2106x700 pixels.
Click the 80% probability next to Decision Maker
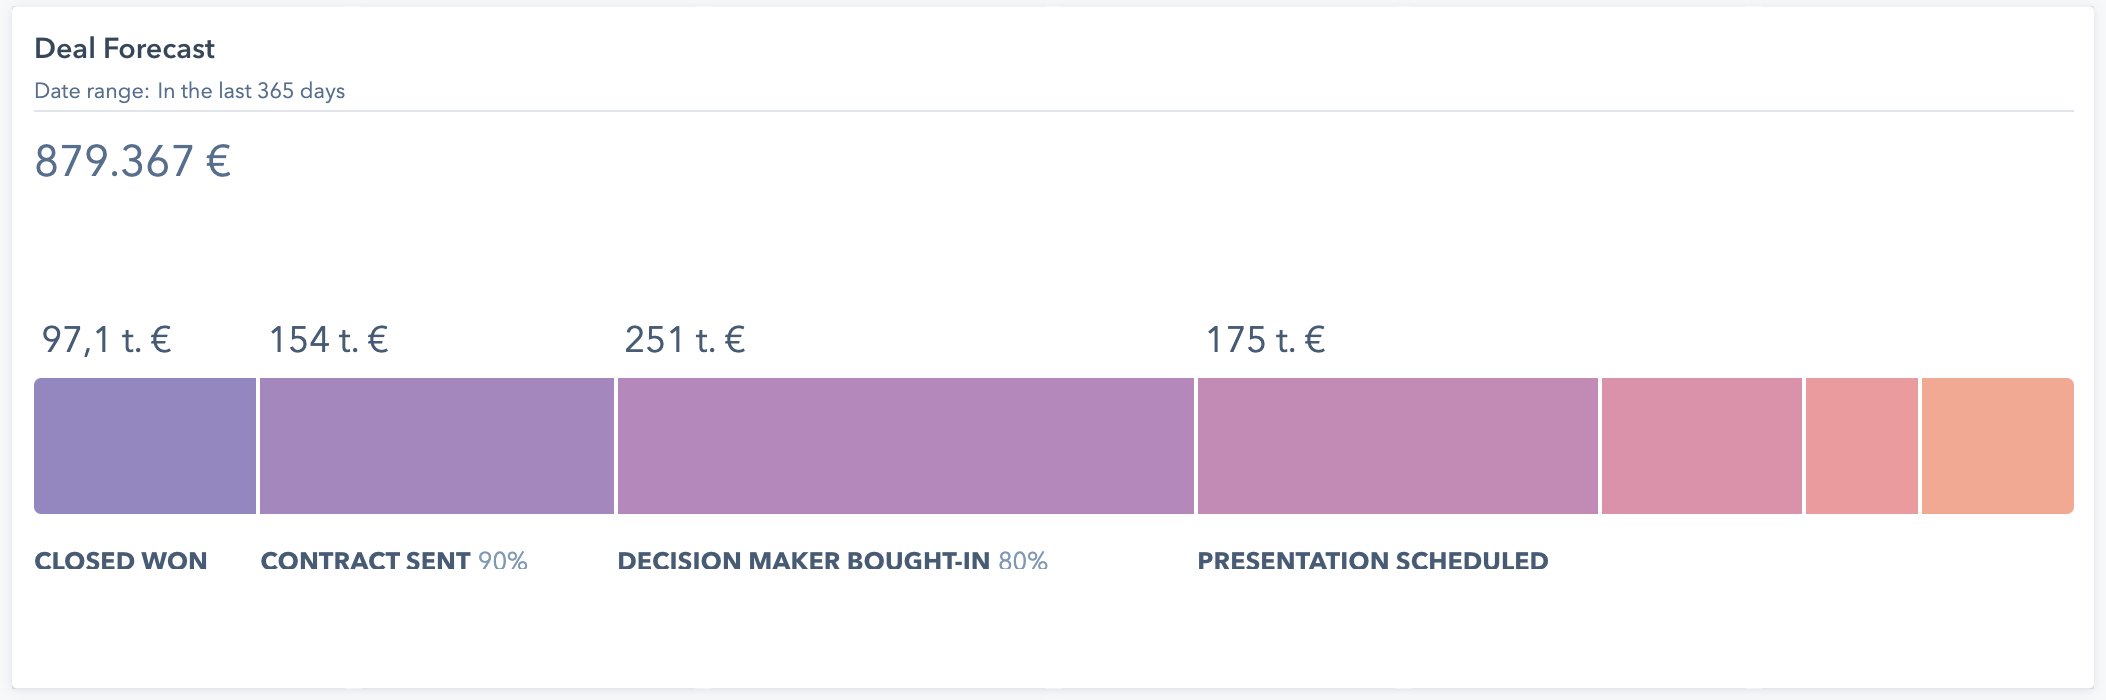click(x=1023, y=561)
